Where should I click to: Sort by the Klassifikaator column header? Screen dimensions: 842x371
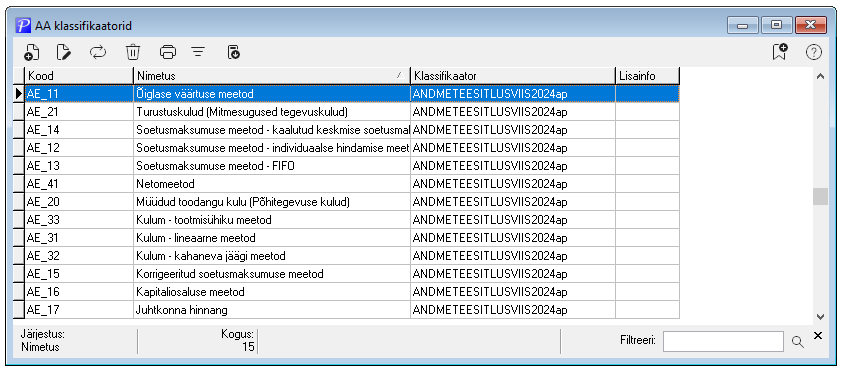513,76
